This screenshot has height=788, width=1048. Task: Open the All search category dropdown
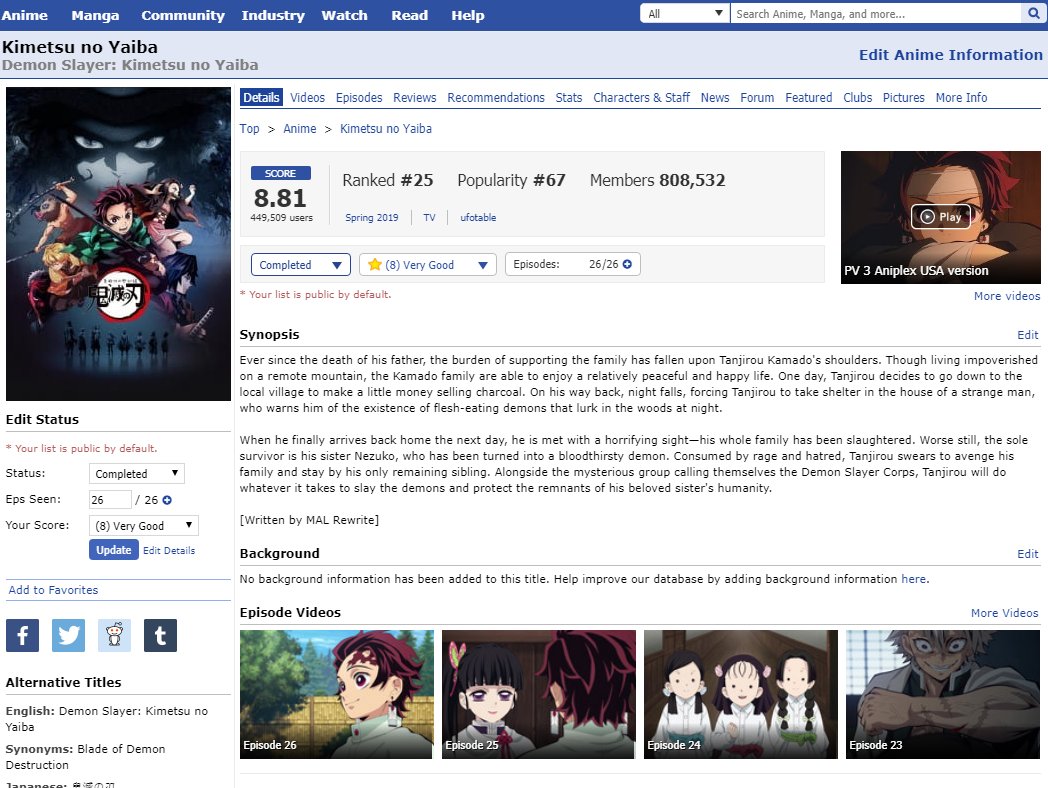(685, 13)
